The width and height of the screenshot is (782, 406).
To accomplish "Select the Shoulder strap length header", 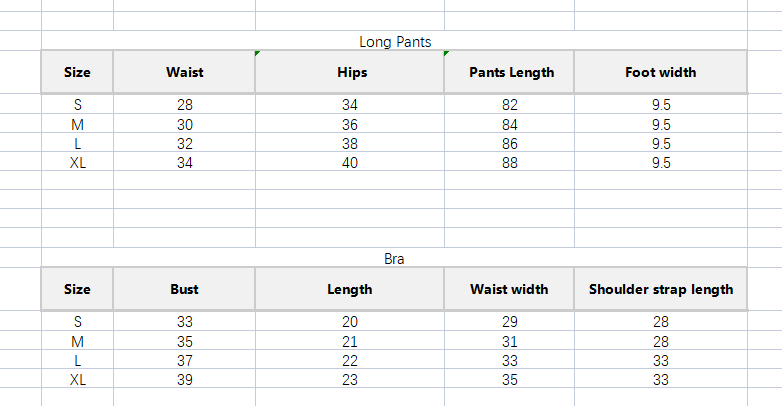I will (660, 289).
